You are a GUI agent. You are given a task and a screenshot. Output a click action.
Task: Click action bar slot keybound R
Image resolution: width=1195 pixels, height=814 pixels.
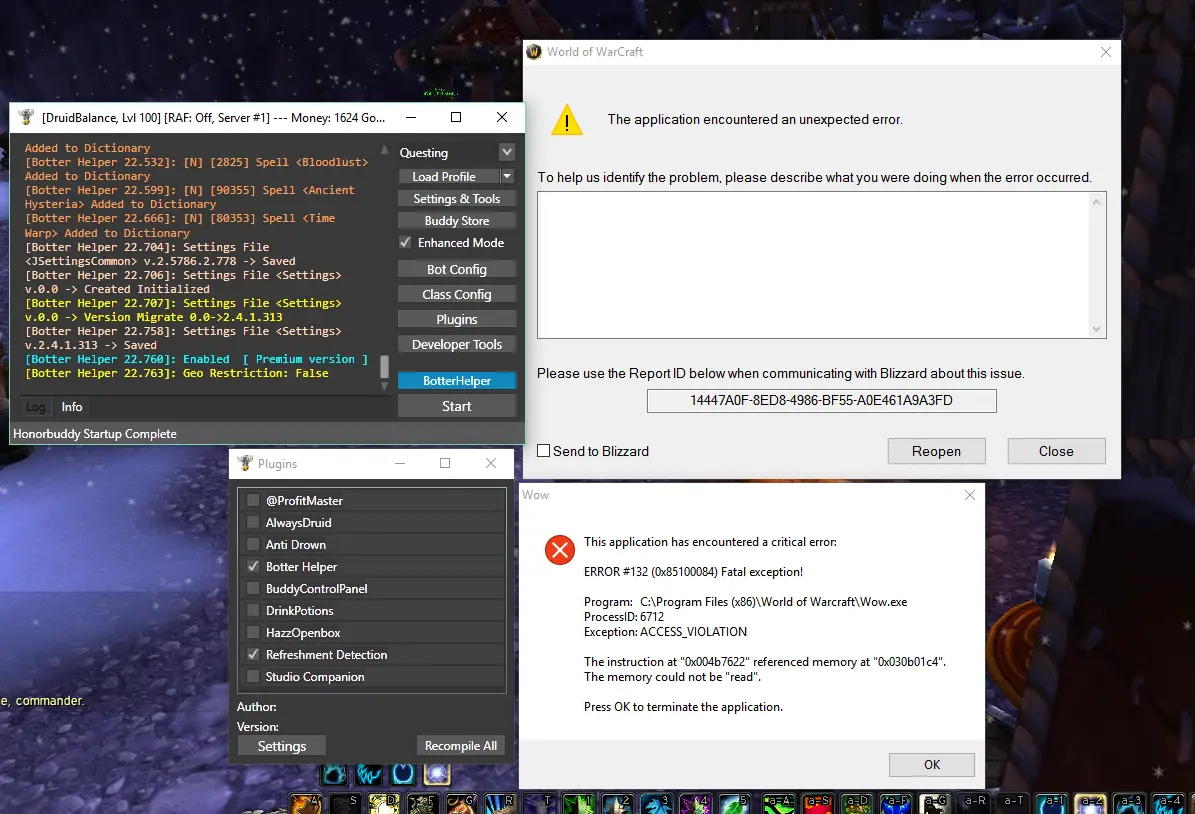tap(501, 804)
